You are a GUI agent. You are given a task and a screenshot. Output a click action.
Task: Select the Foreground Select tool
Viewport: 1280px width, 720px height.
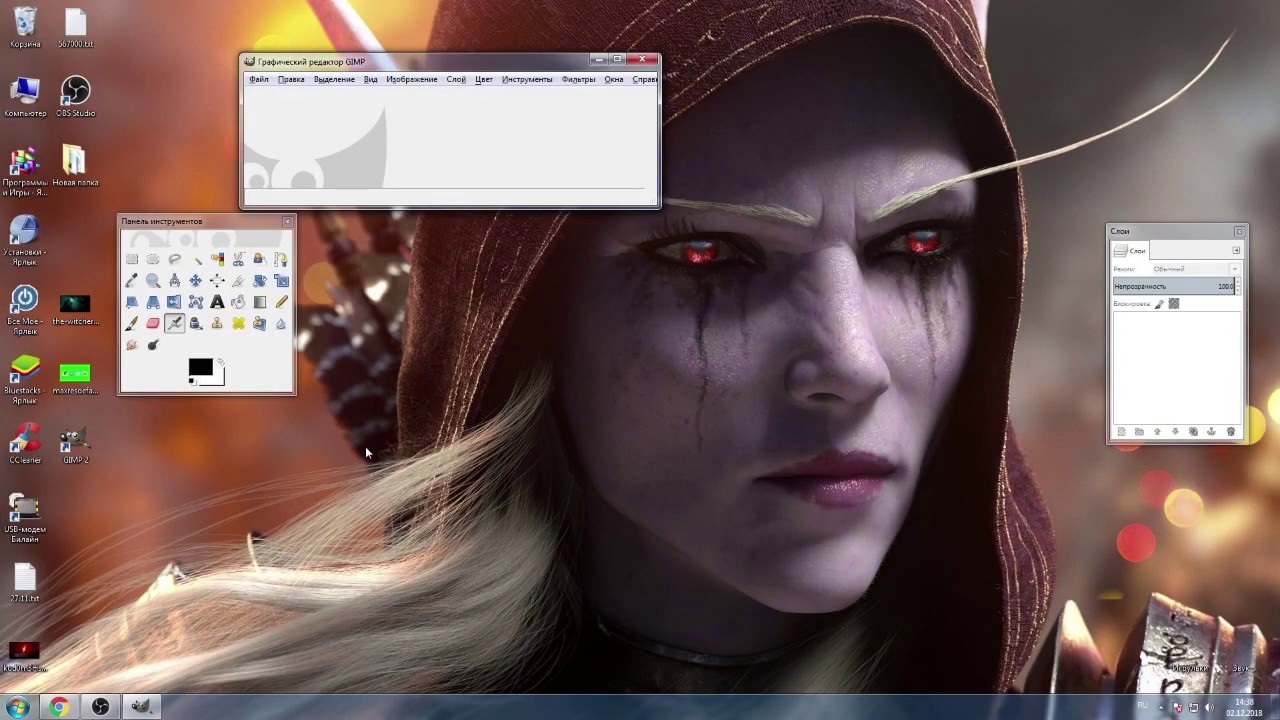(x=260, y=259)
